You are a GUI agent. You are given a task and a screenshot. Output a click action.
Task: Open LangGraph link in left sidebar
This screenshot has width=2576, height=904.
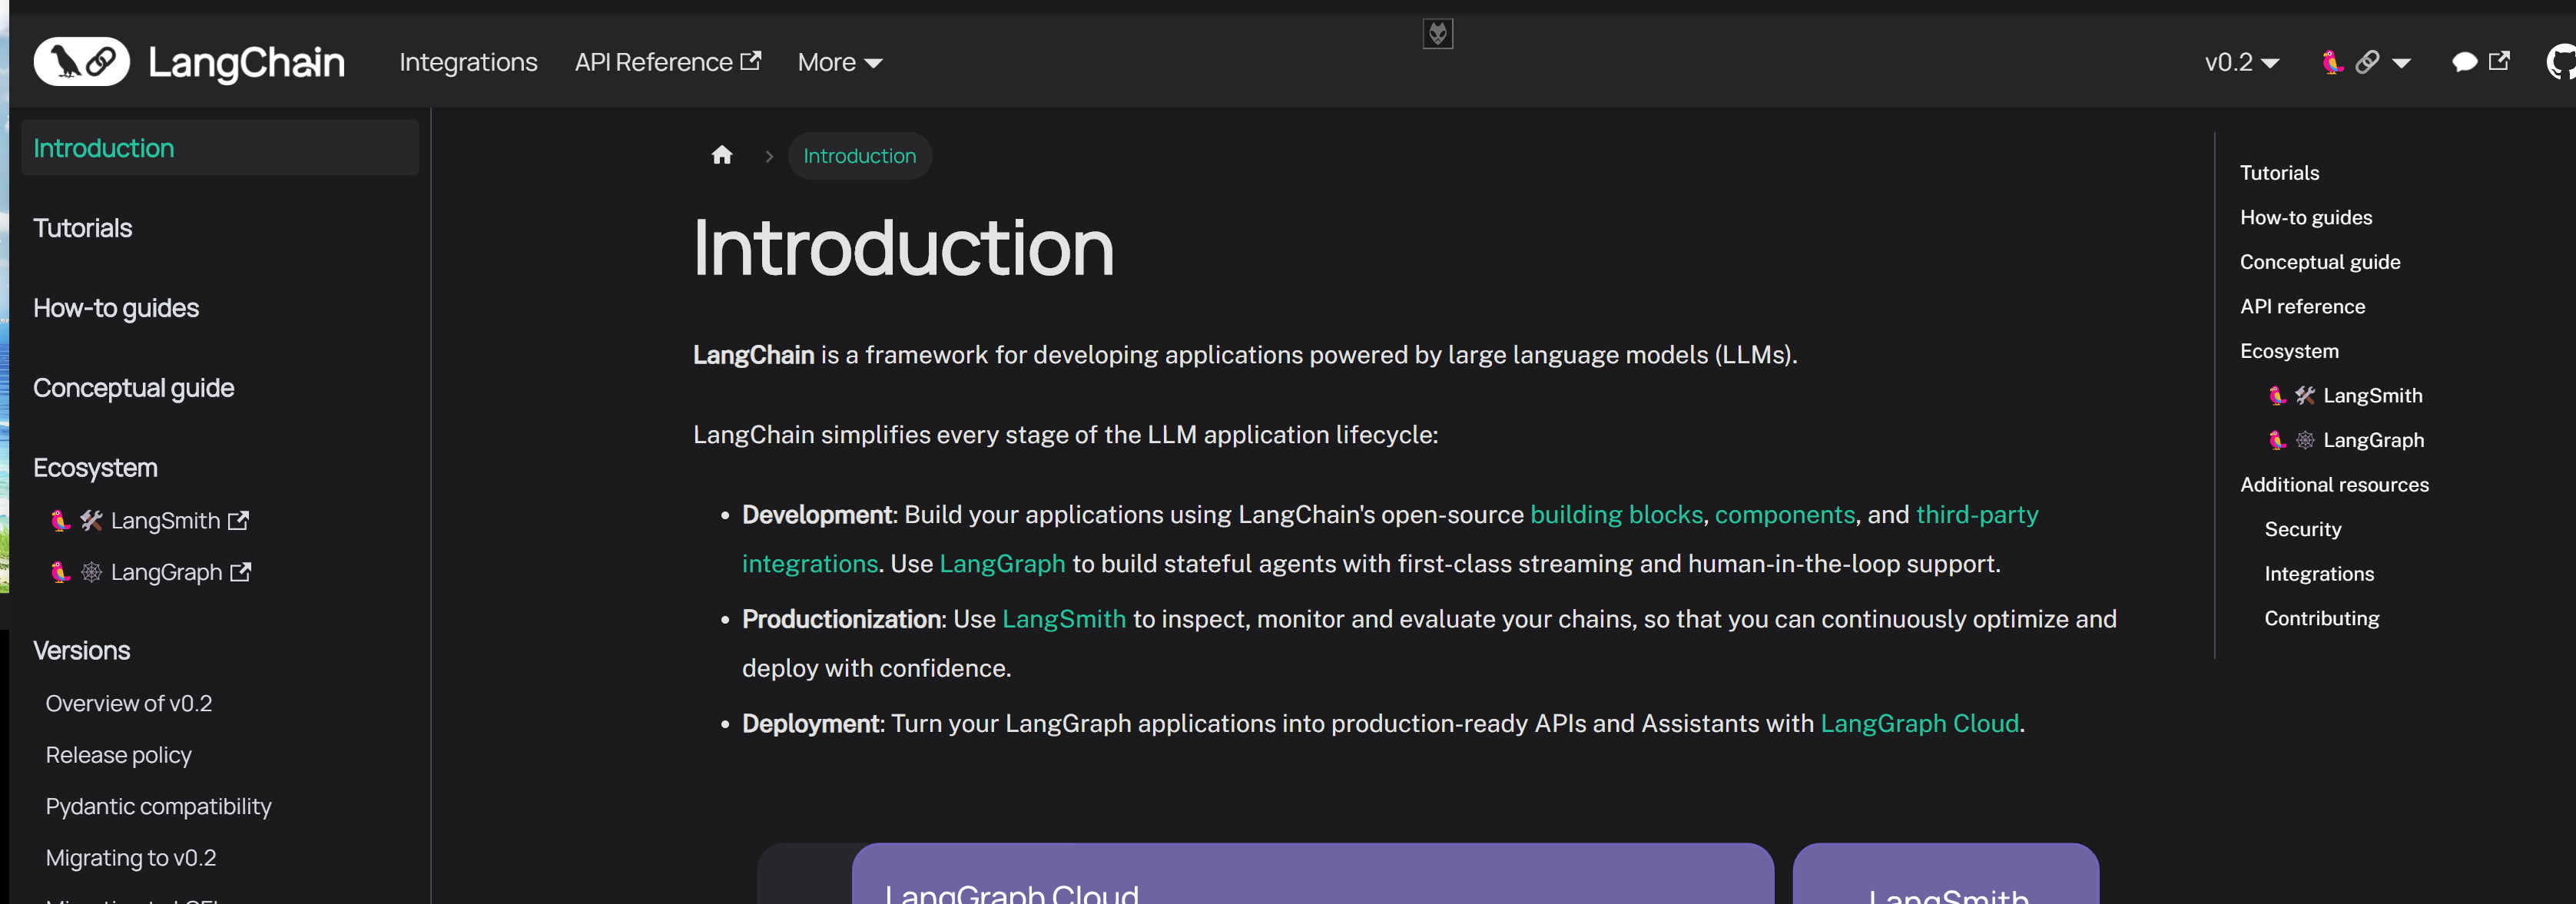click(x=150, y=572)
